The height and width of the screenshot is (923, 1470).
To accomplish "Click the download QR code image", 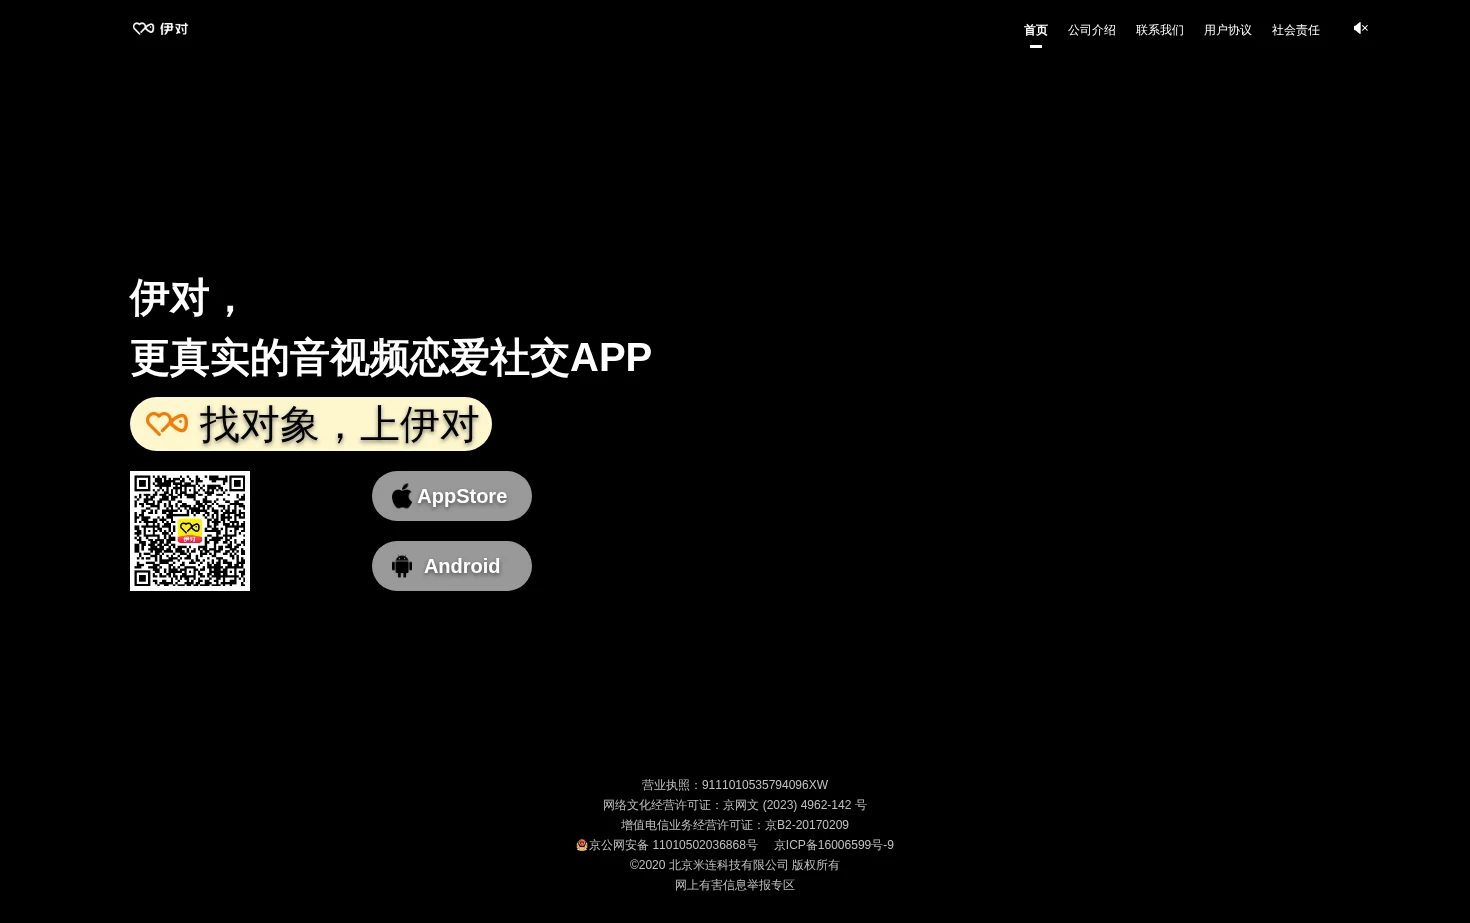I will 190,531.
